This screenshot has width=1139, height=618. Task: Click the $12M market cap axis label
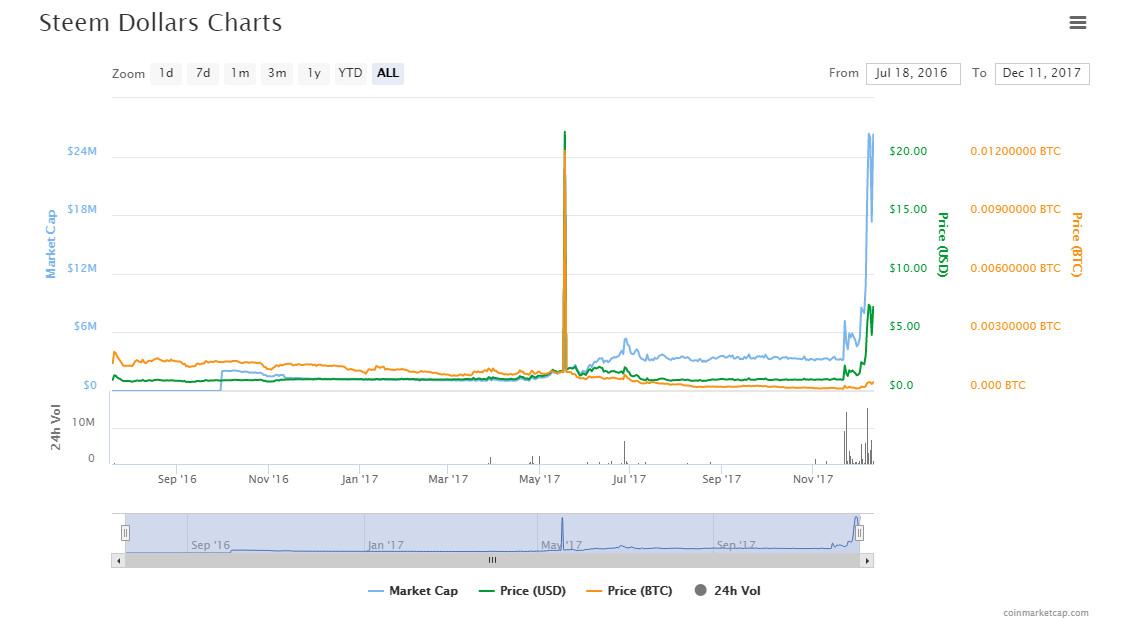[82, 268]
